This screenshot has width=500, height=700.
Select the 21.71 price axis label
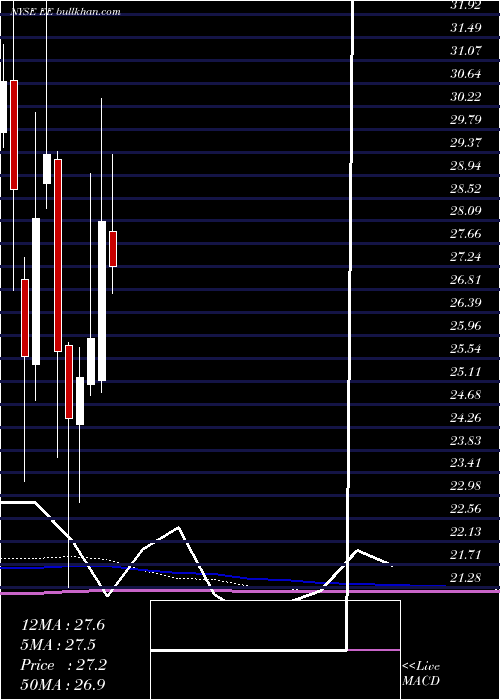pos(466,554)
